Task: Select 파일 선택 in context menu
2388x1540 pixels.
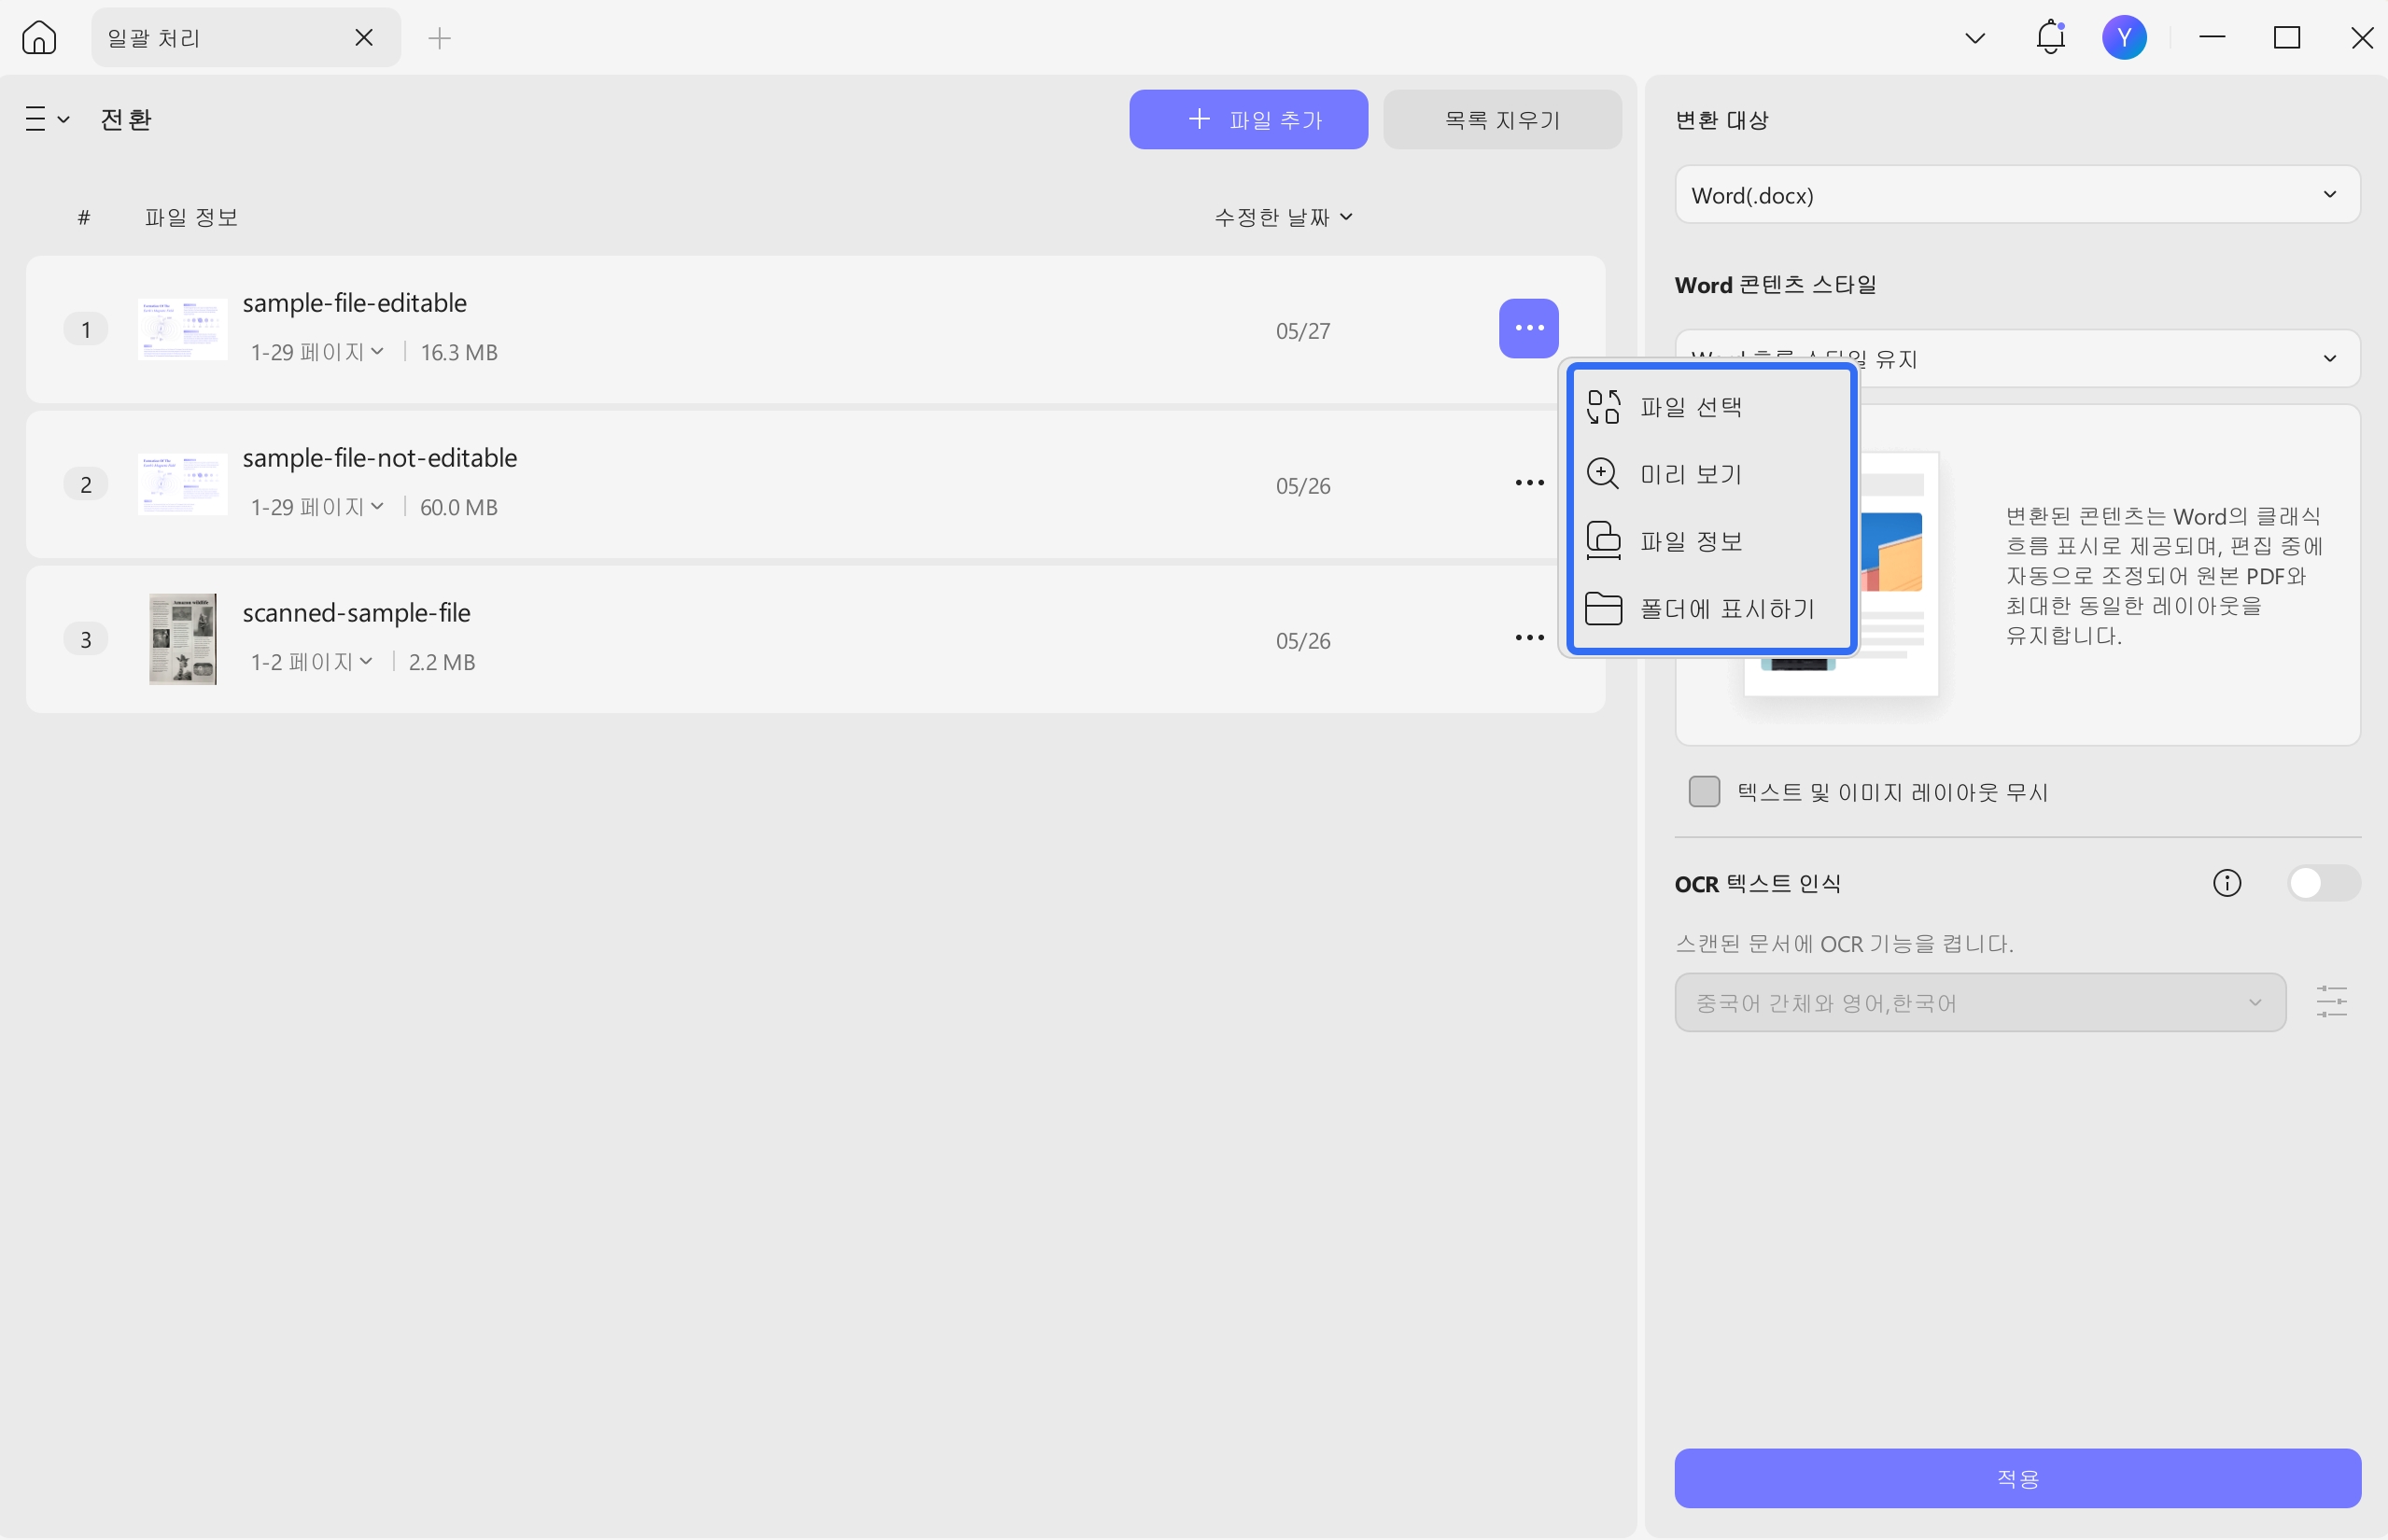Action: pyautogui.click(x=1712, y=407)
